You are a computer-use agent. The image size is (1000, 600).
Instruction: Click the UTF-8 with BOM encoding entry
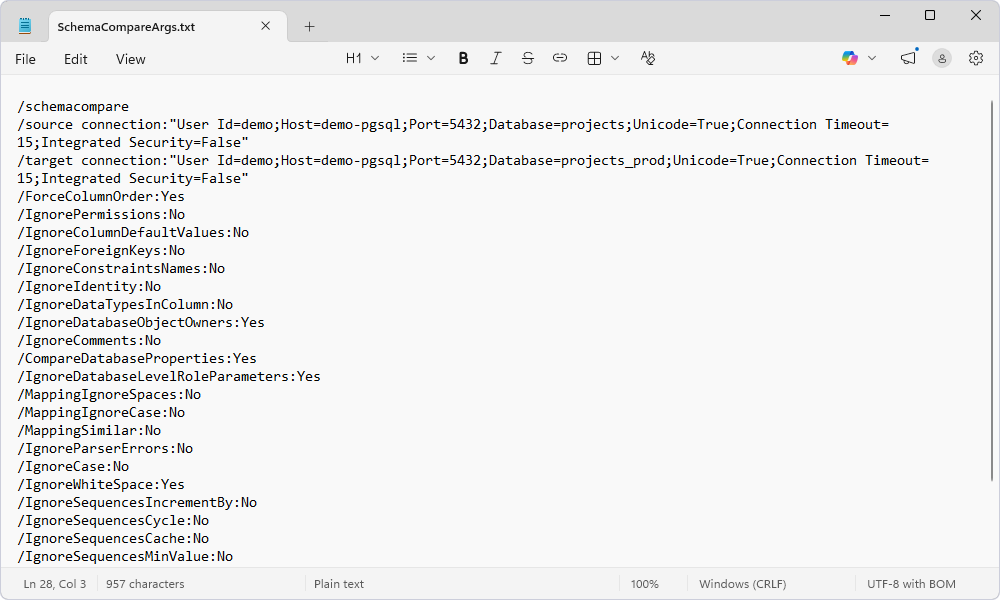(911, 583)
